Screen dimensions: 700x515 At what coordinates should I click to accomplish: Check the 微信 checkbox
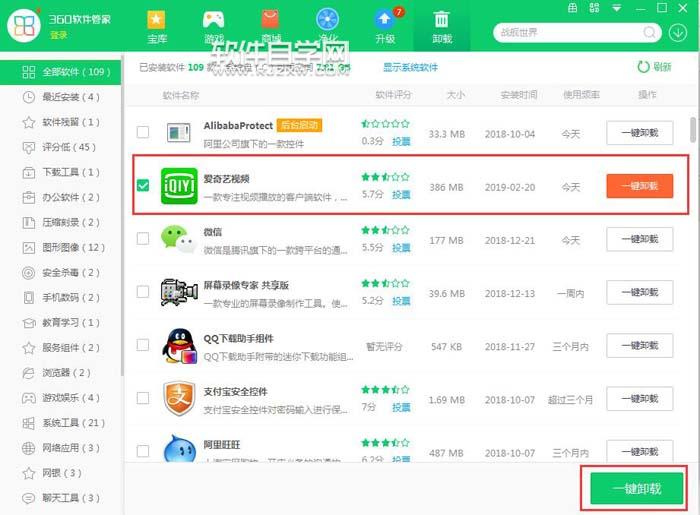click(x=143, y=238)
